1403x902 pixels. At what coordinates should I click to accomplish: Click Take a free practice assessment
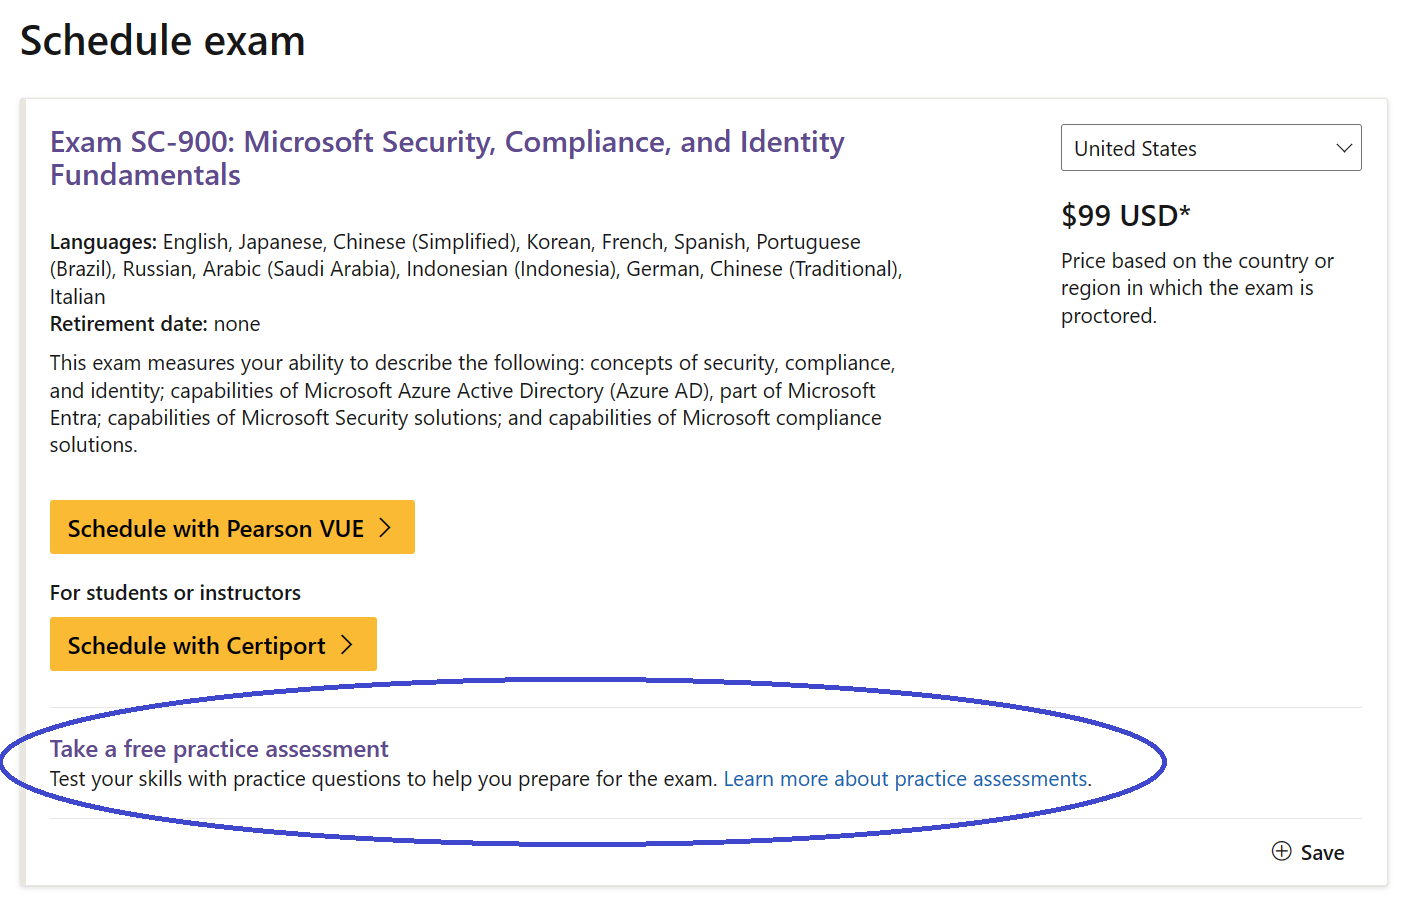pos(219,748)
